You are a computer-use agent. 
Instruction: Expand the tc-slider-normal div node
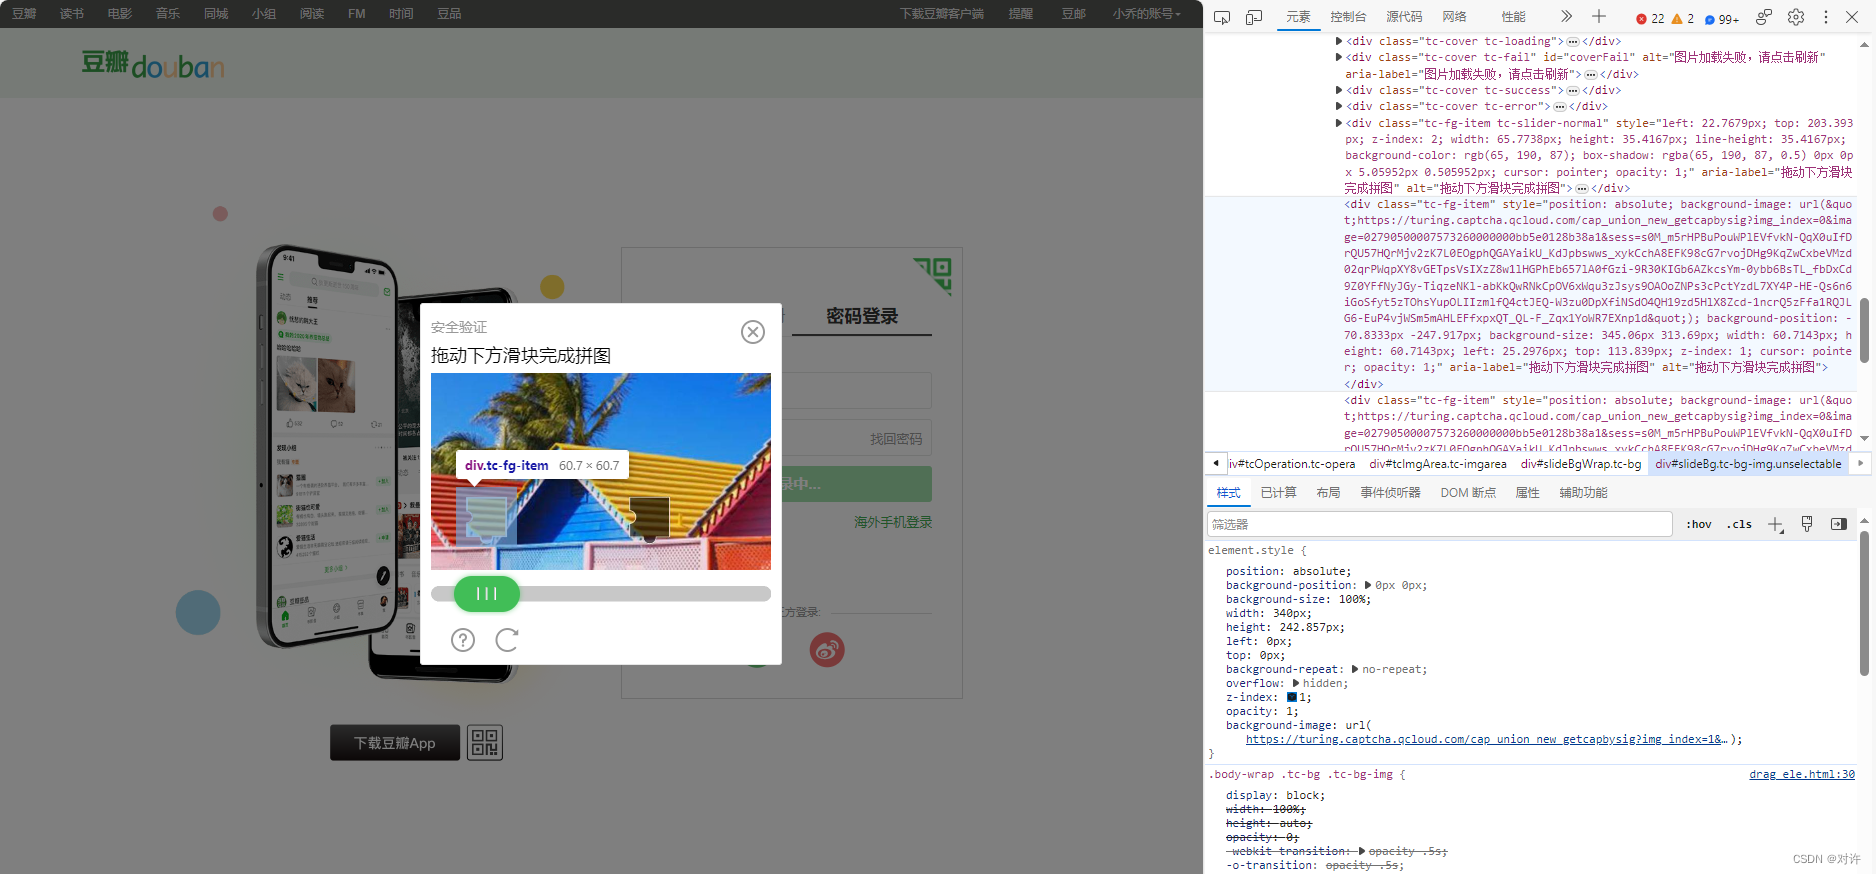click(1339, 123)
